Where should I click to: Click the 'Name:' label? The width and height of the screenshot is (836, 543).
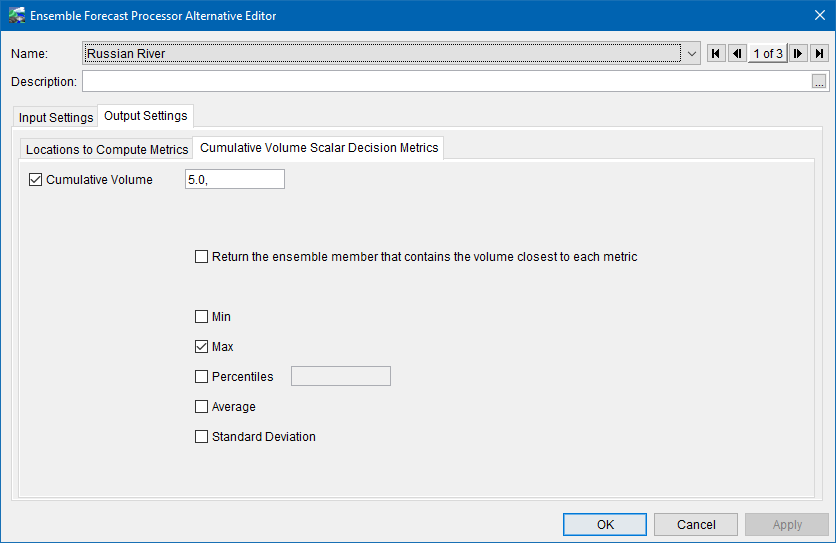click(29, 53)
